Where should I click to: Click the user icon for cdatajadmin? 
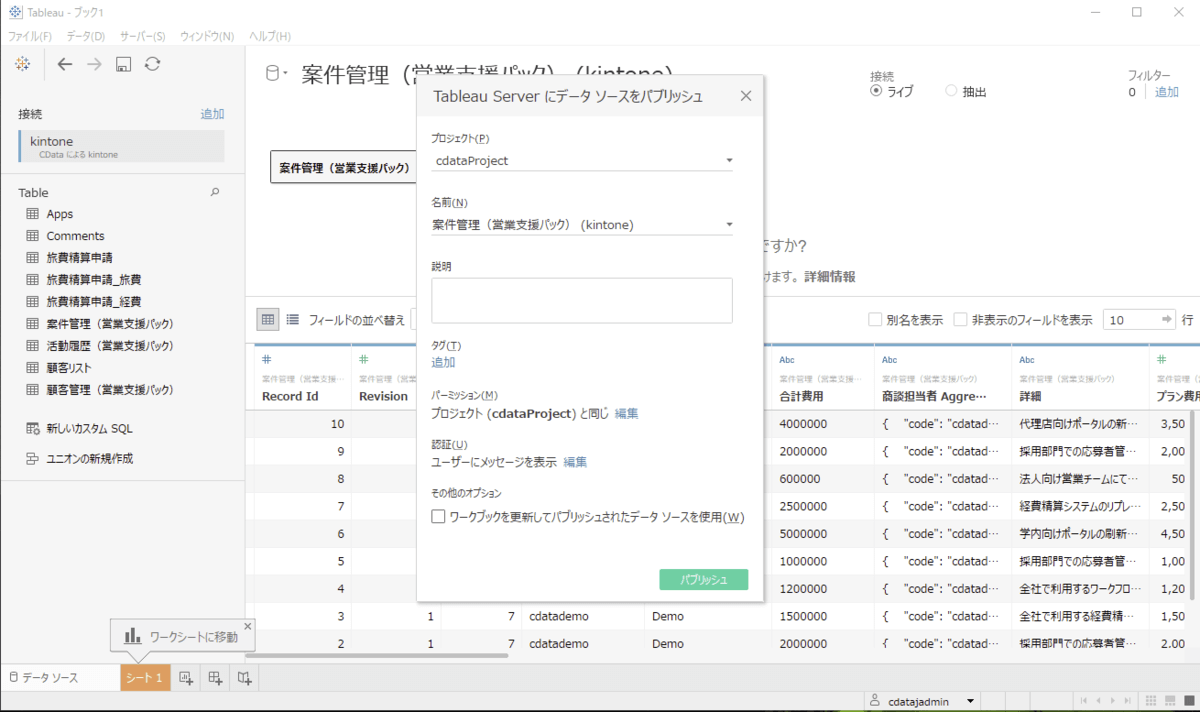click(x=875, y=701)
